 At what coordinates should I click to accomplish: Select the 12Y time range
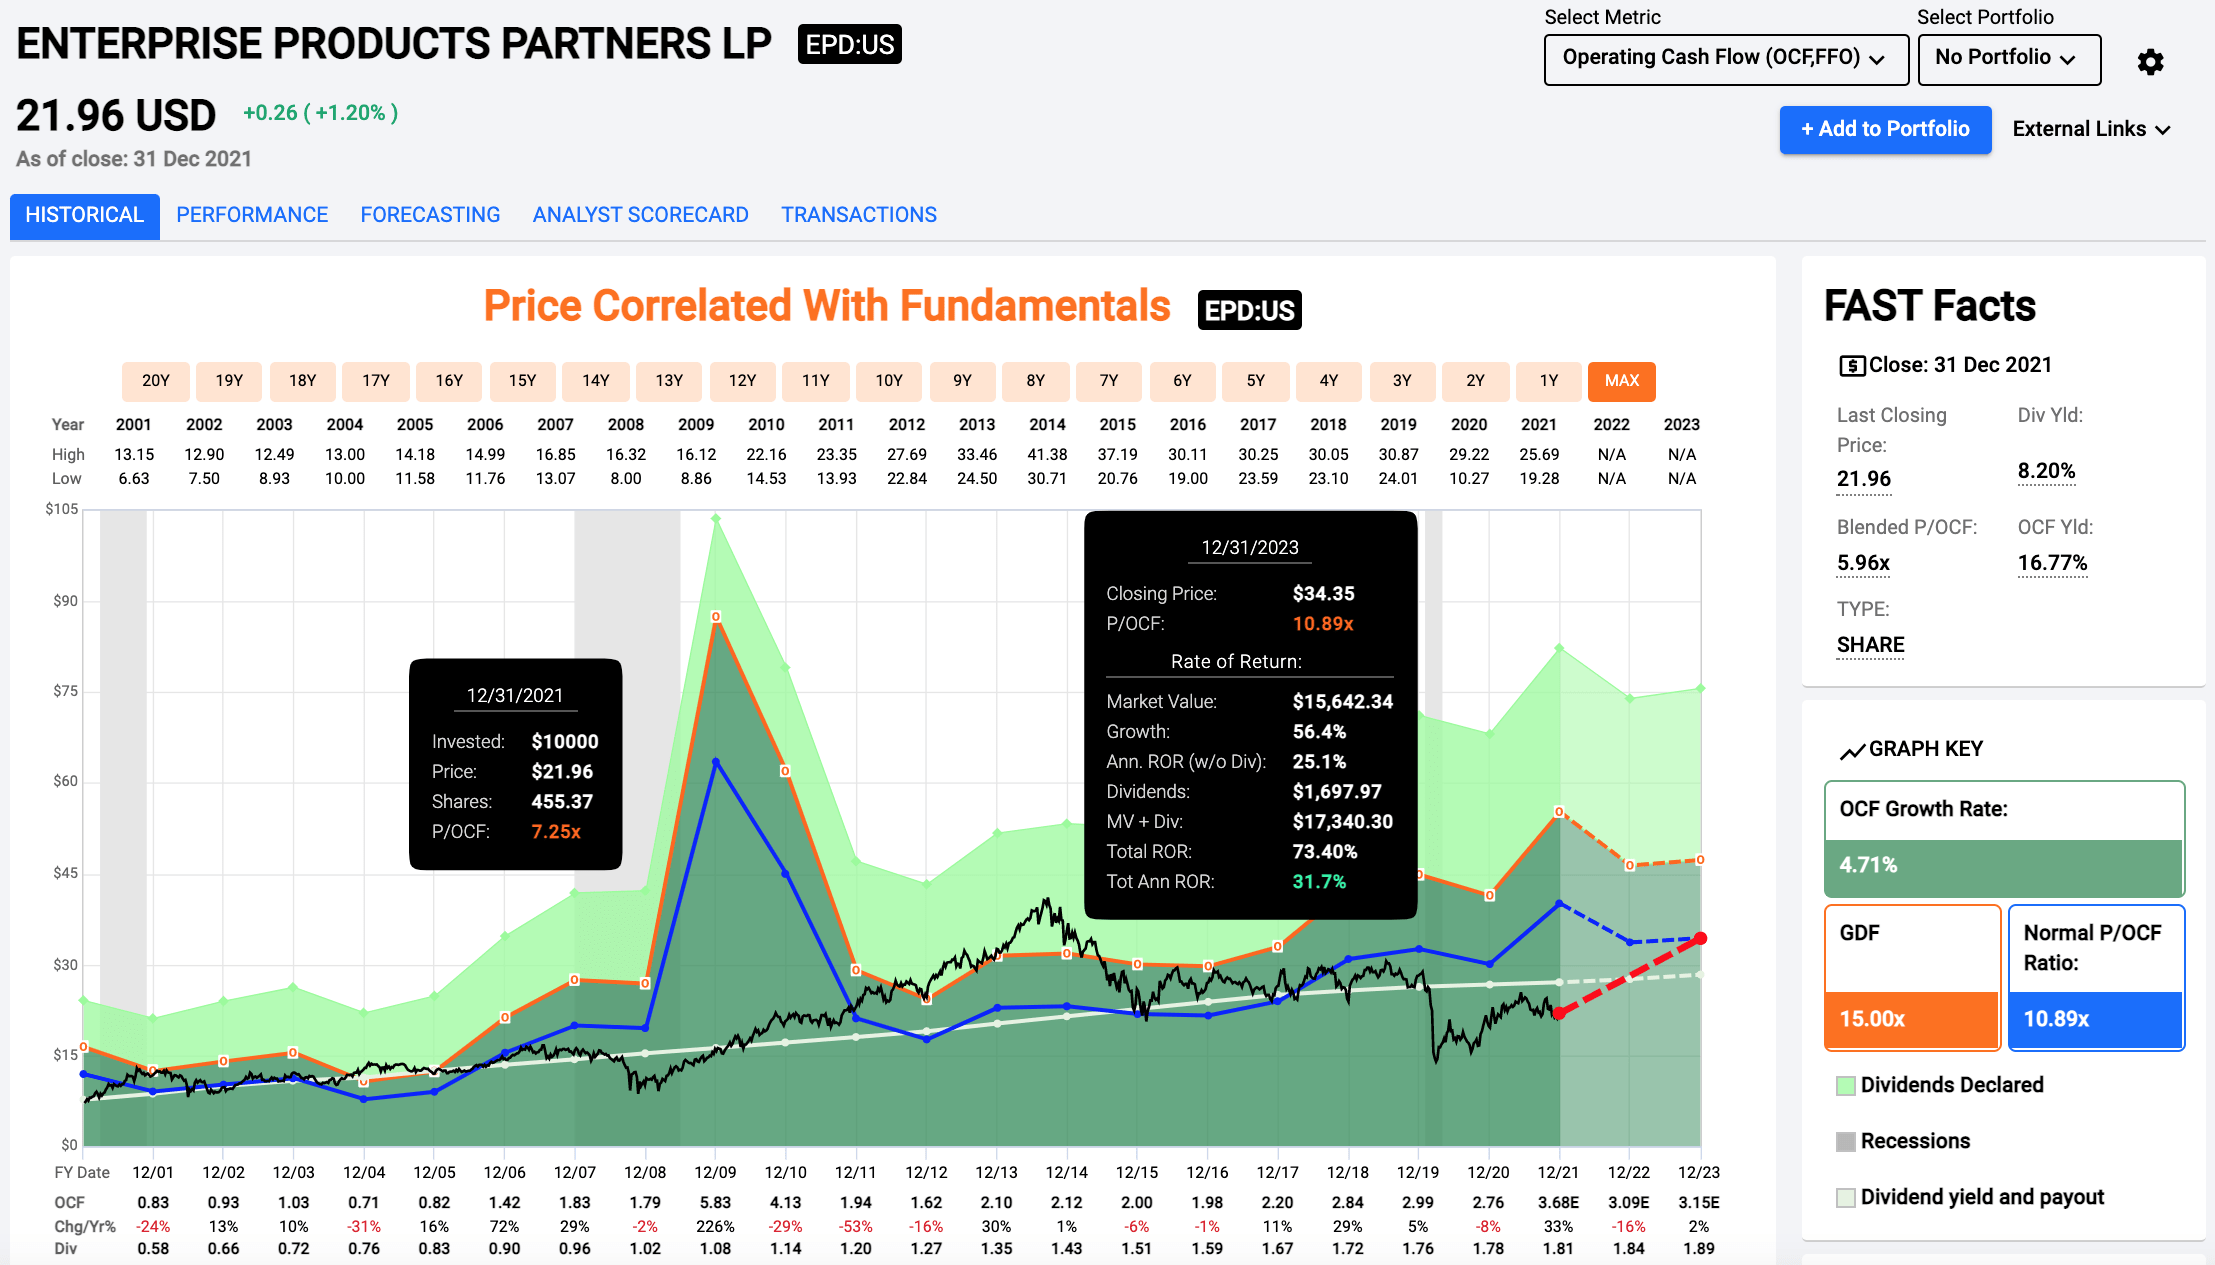tap(743, 381)
